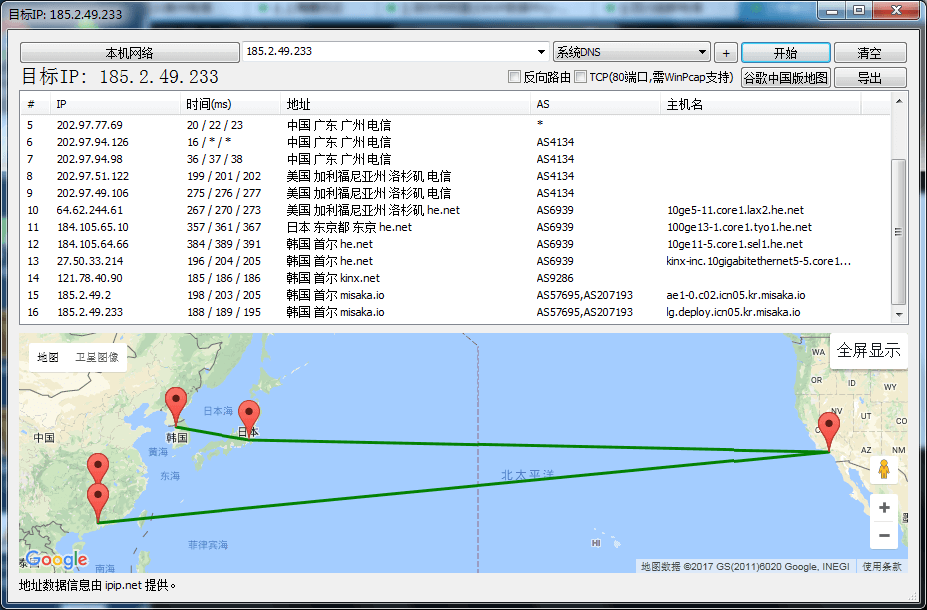
Task: Click the Google logo on map
Action: [x=56, y=560]
